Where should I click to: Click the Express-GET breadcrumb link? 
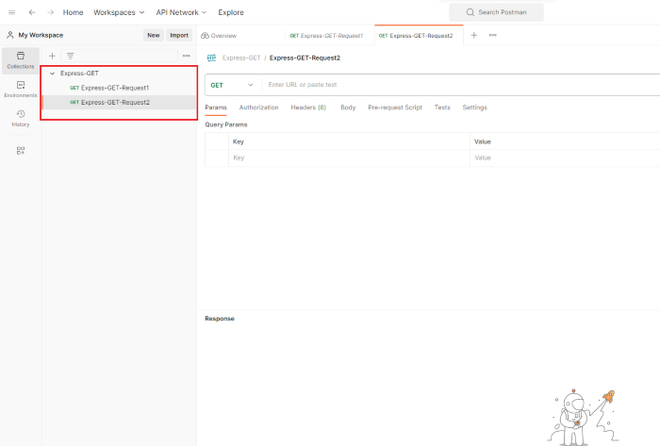241,58
